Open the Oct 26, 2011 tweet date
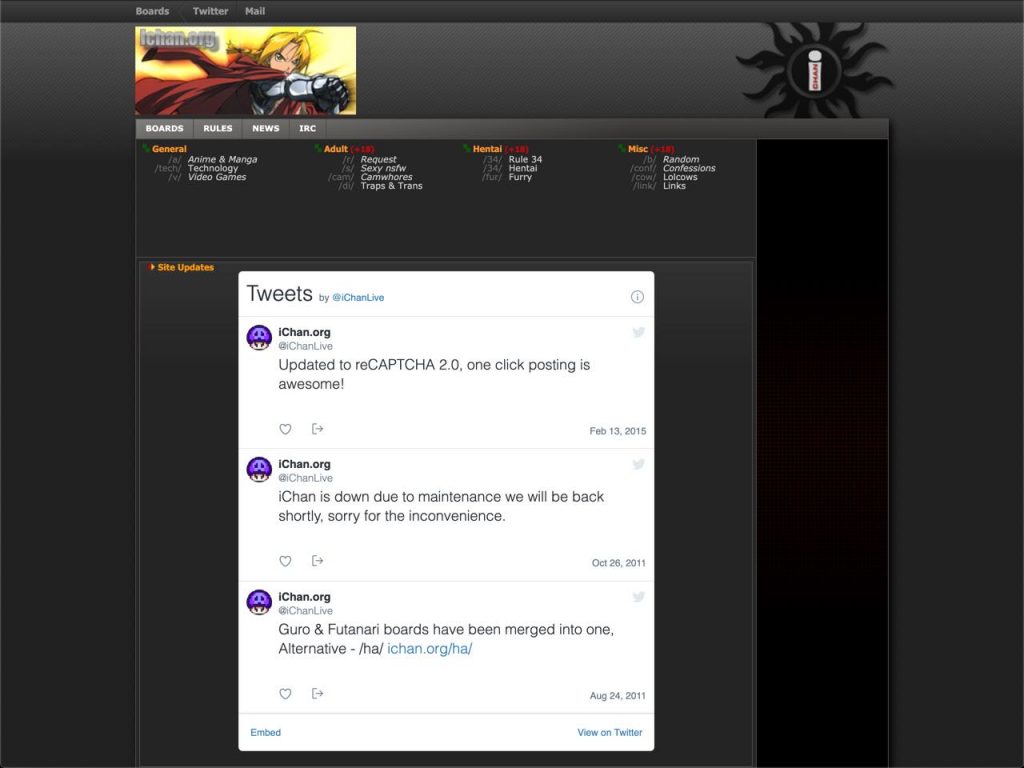The height and width of the screenshot is (768, 1024). pos(618,563)
